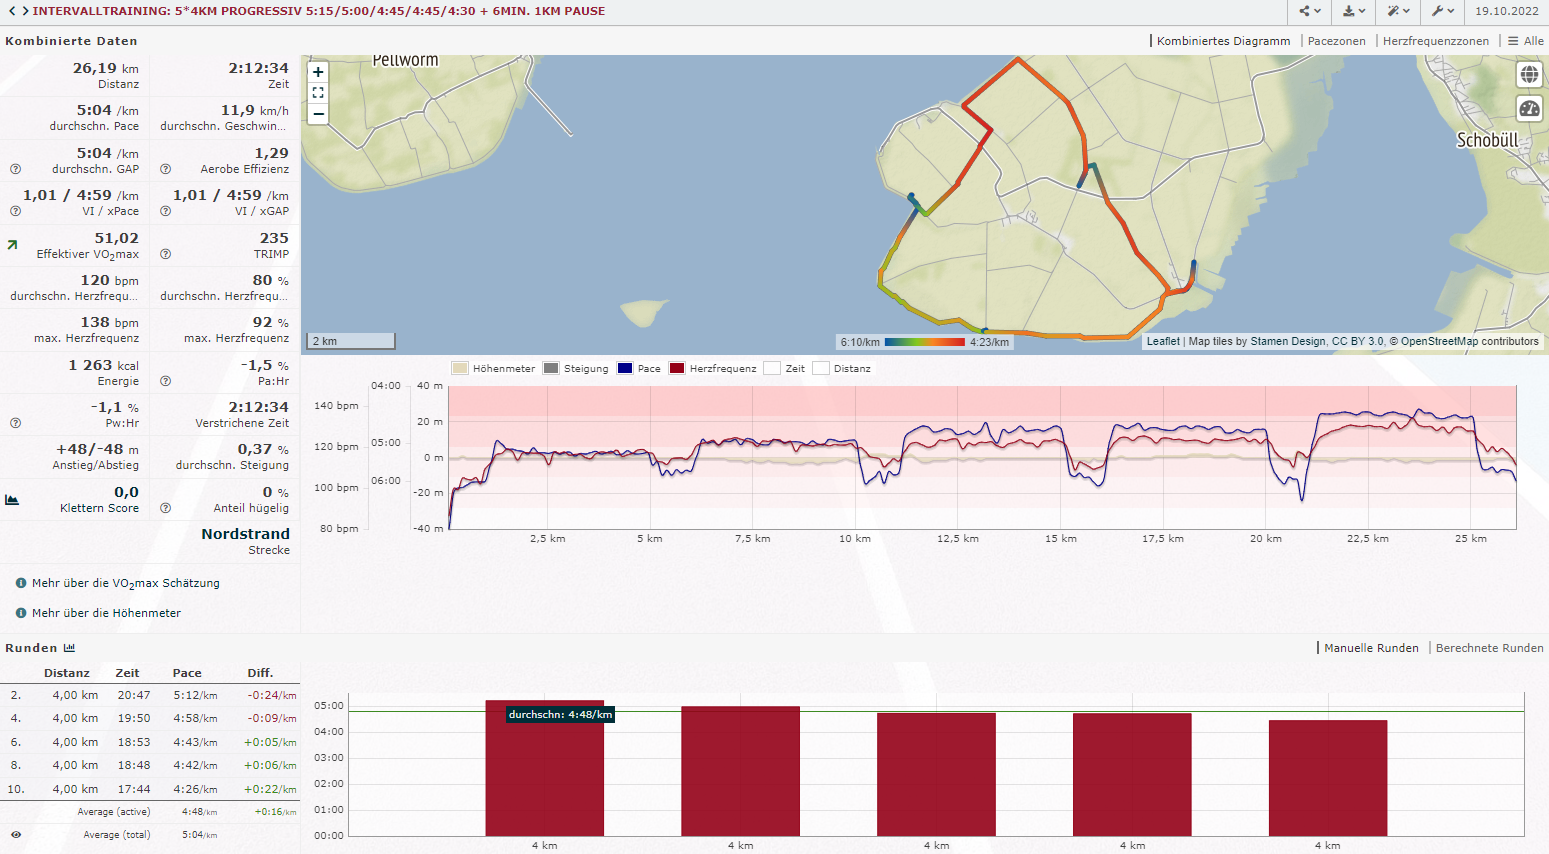1549x854 pixels.
Task: Open the download/export dropdown
Action: pos(1354,11)
